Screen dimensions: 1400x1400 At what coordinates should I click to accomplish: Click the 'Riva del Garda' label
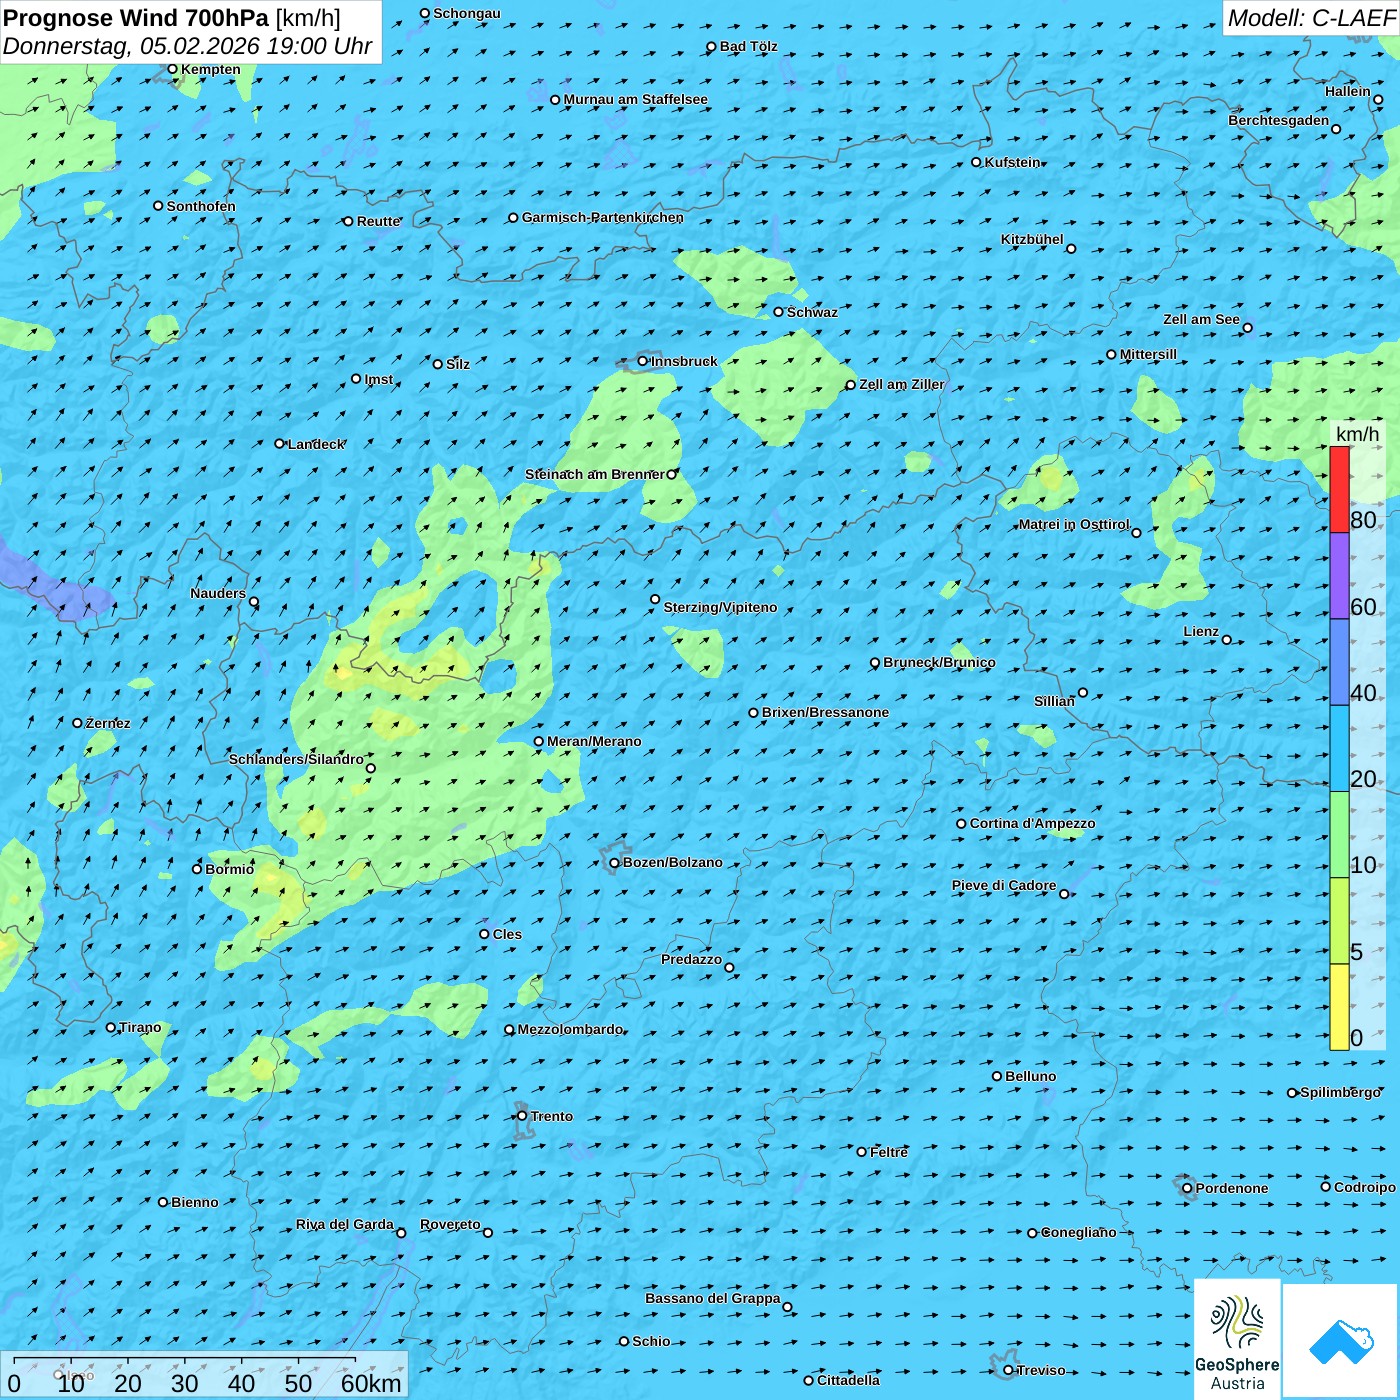coord(345,1224)
